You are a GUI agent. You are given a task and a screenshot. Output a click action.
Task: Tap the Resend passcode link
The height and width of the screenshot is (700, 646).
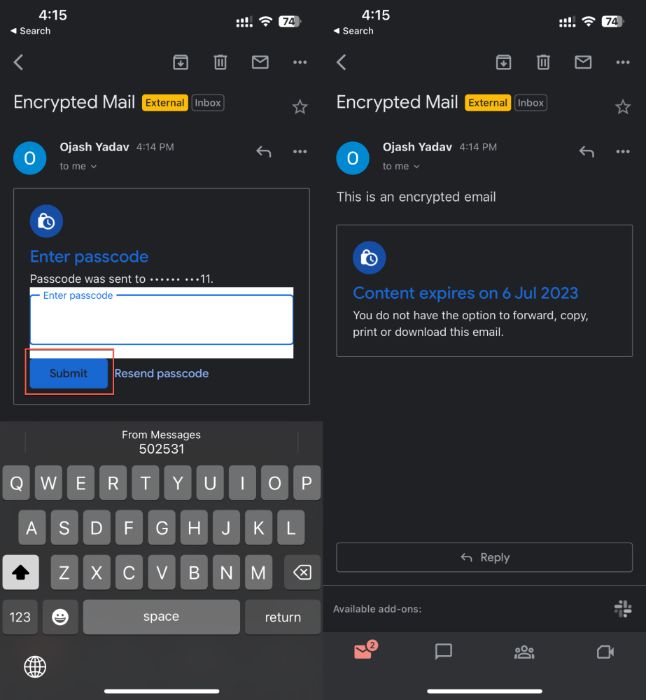tap(162, 373)
